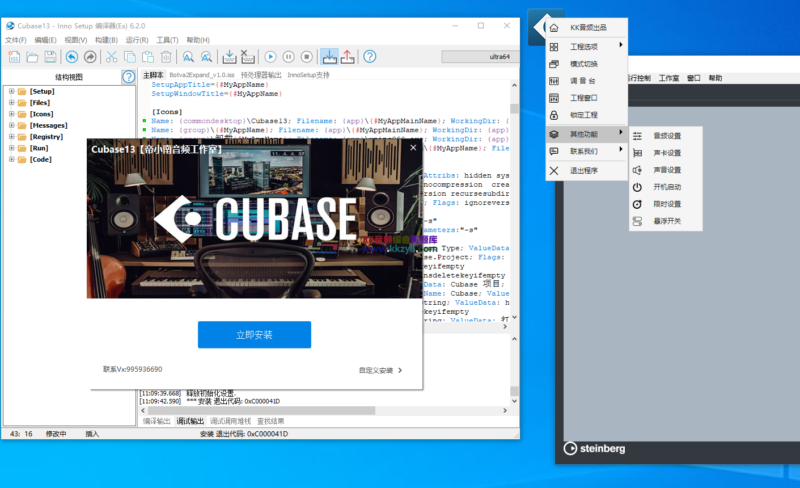Select 开机启动 power entry
Screen dimensions: 800x488
666,187
